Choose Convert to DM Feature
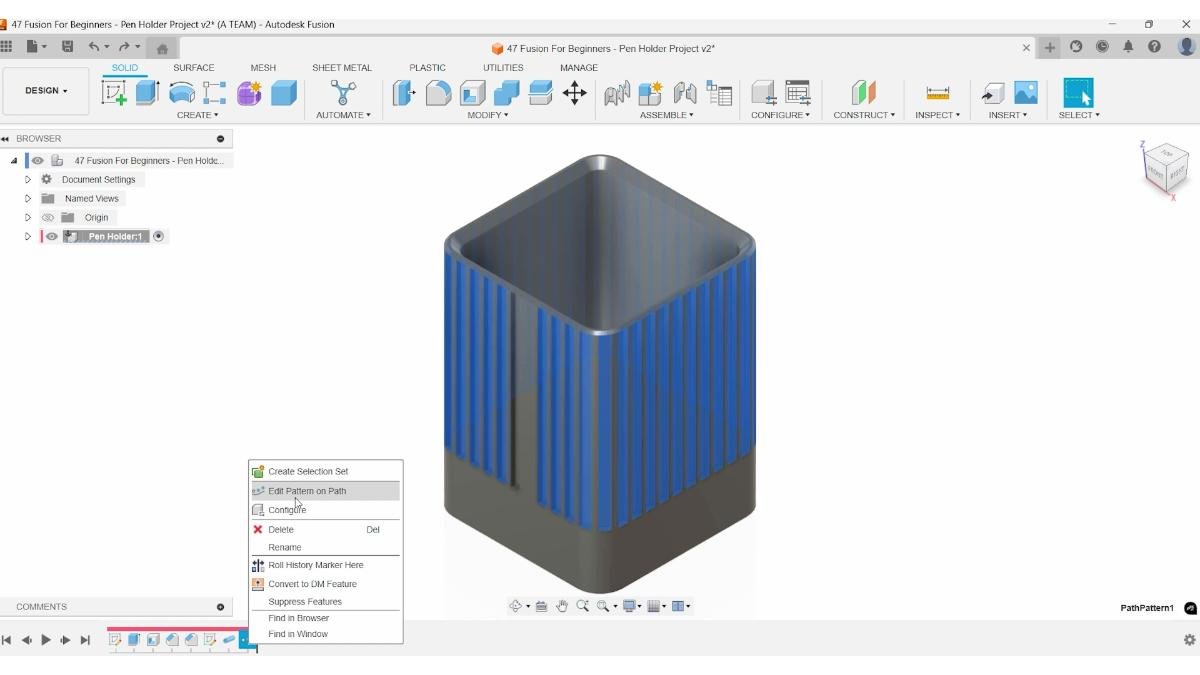 point(326,584)
